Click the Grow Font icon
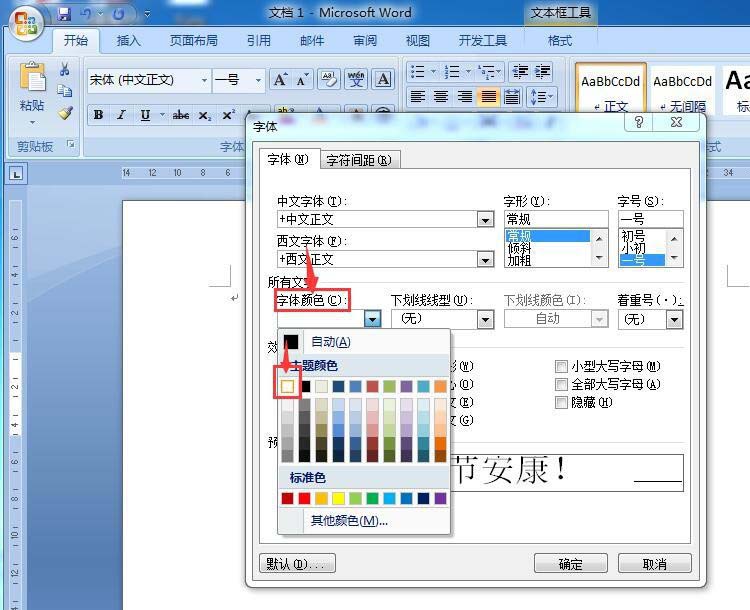The height and width of the screenshot is (610, 750). pyautogui.click(x=281, y=80)
